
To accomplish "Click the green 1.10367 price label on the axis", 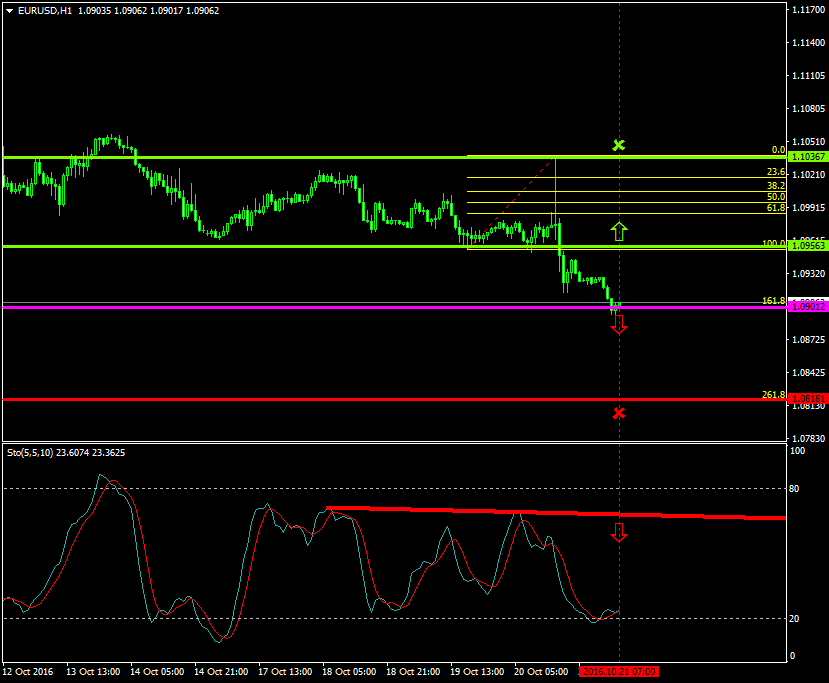I will point(807,157).
